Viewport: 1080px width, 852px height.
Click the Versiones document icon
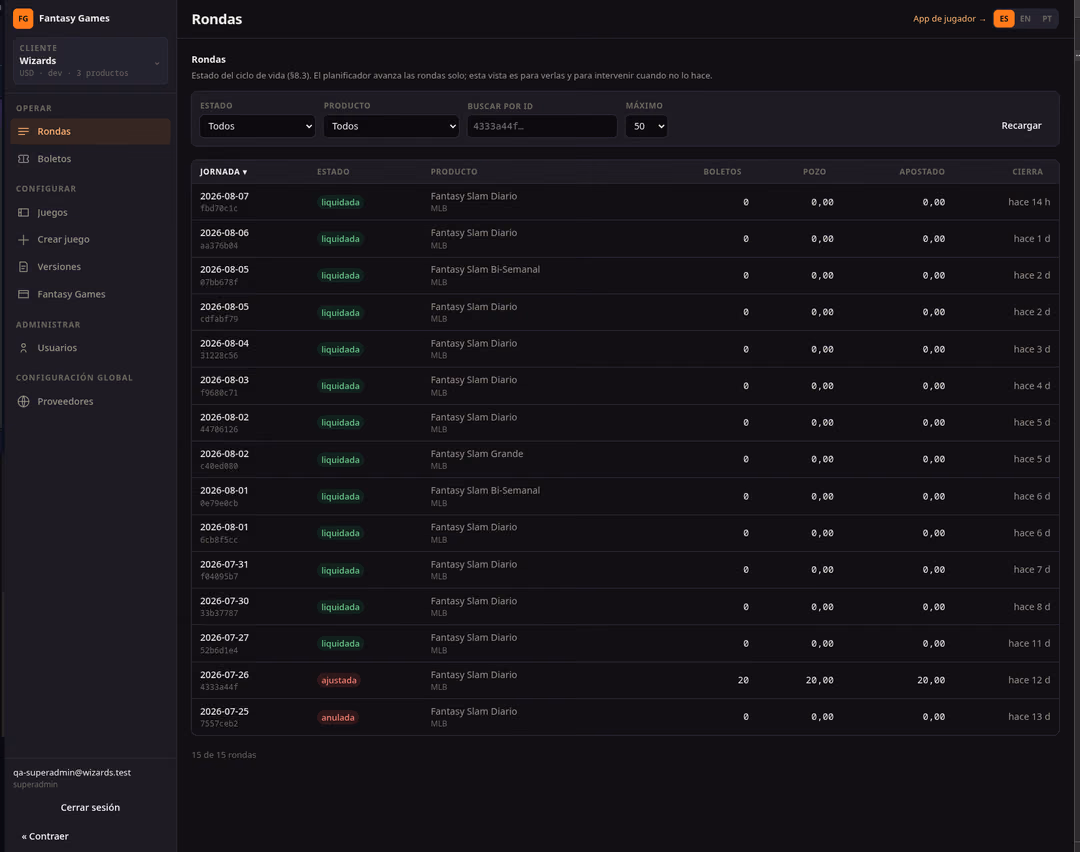pyautogui.click(x=23, y=267)
